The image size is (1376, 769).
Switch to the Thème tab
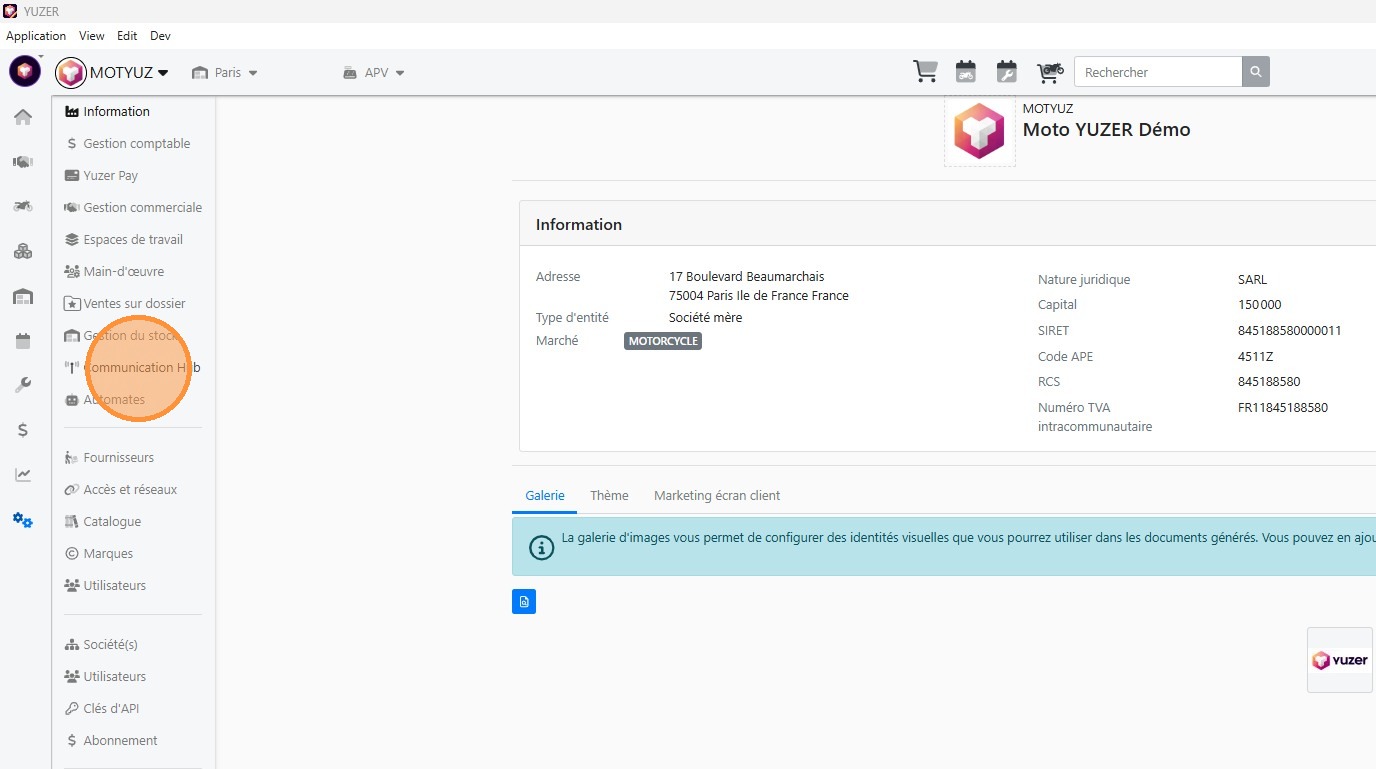pos(609,496)
